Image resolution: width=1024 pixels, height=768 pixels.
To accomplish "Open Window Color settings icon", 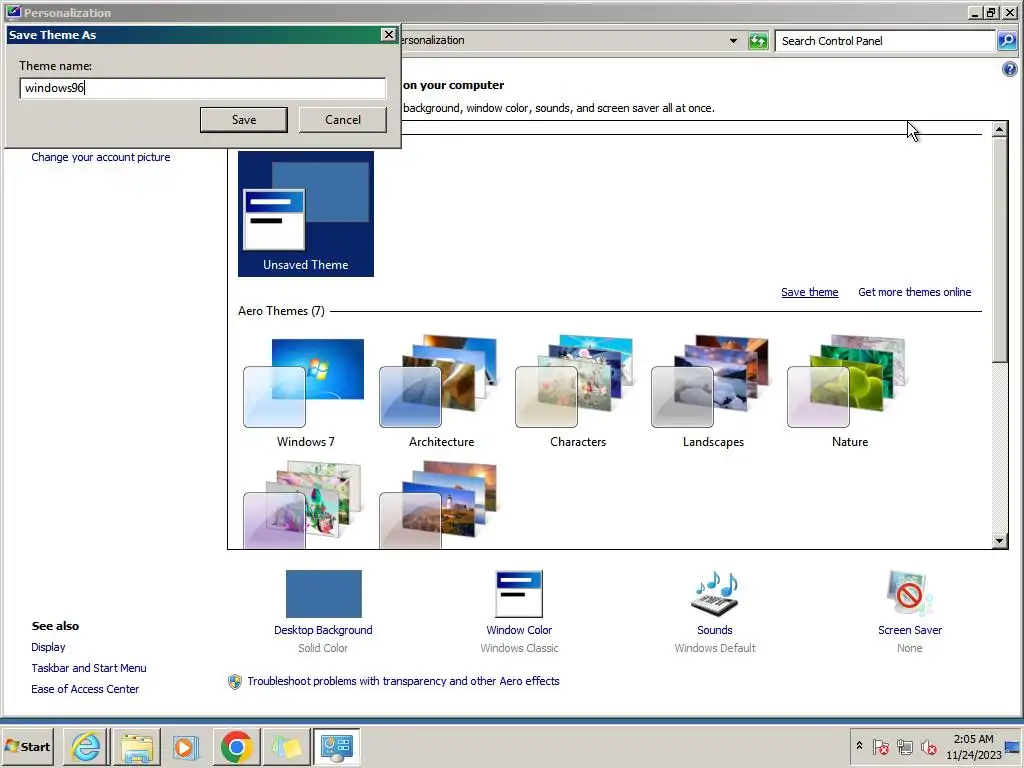I will pos(519,594).
